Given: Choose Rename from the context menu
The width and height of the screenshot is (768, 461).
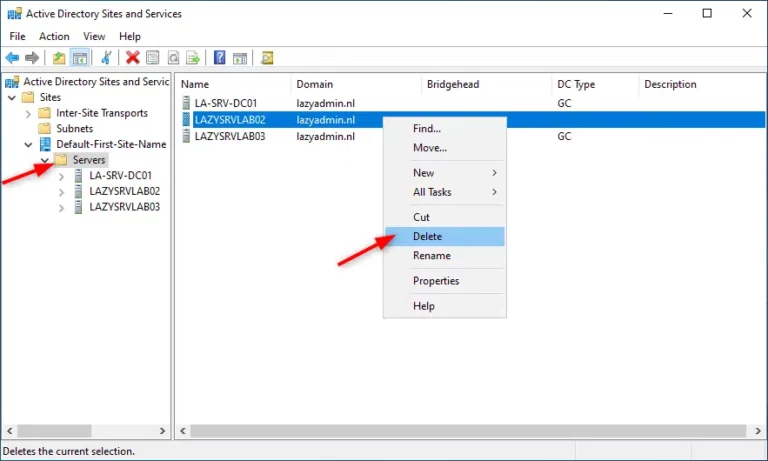Looking at the screenshot, I should coord(445,255).
